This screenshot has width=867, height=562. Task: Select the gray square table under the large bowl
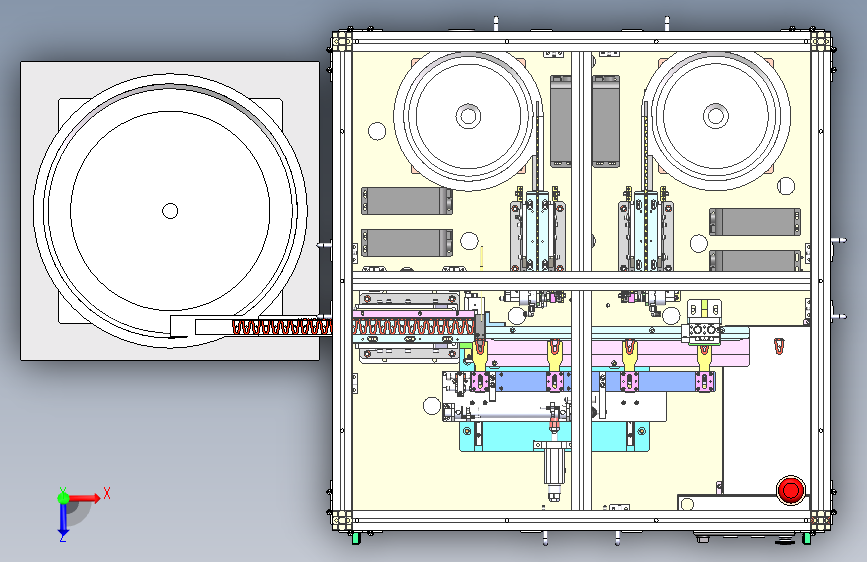(170, 211)
